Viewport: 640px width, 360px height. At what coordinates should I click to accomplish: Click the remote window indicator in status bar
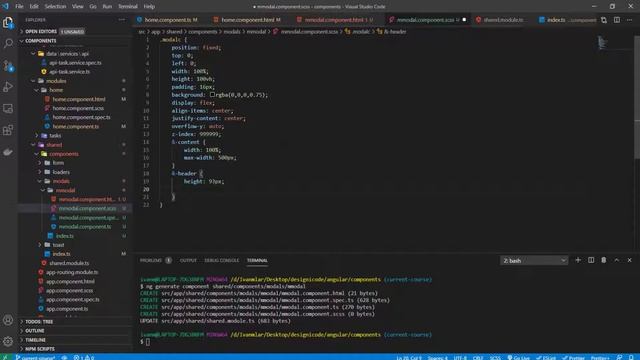(5, 357)
